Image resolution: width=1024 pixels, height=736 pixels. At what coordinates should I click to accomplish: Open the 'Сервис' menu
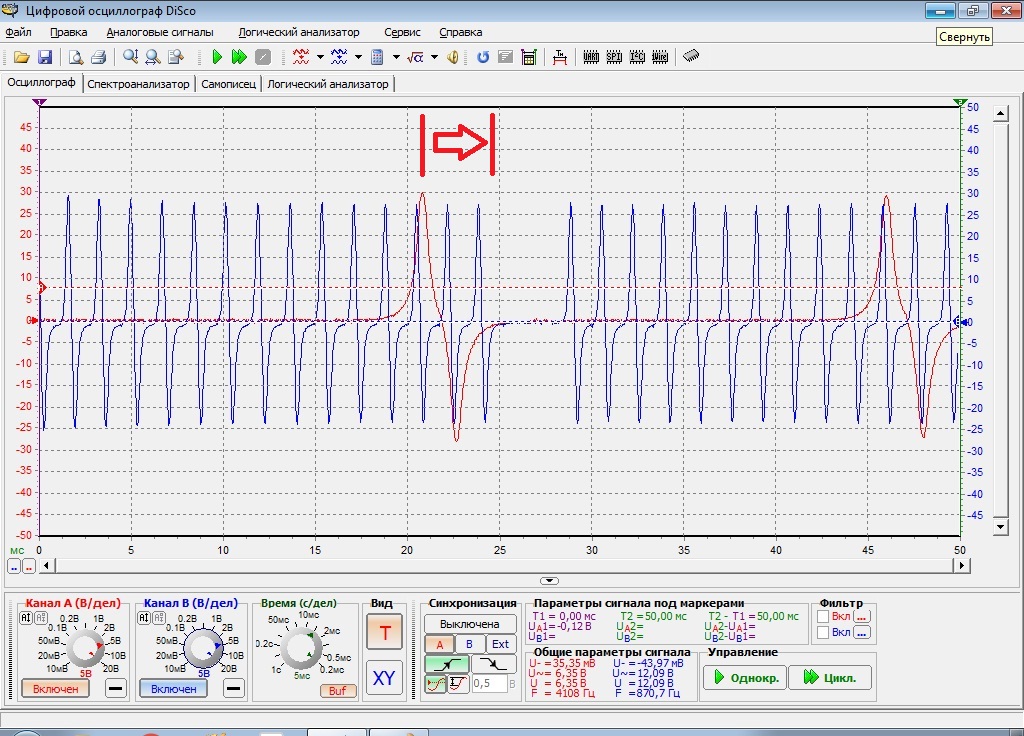(402, 32)
